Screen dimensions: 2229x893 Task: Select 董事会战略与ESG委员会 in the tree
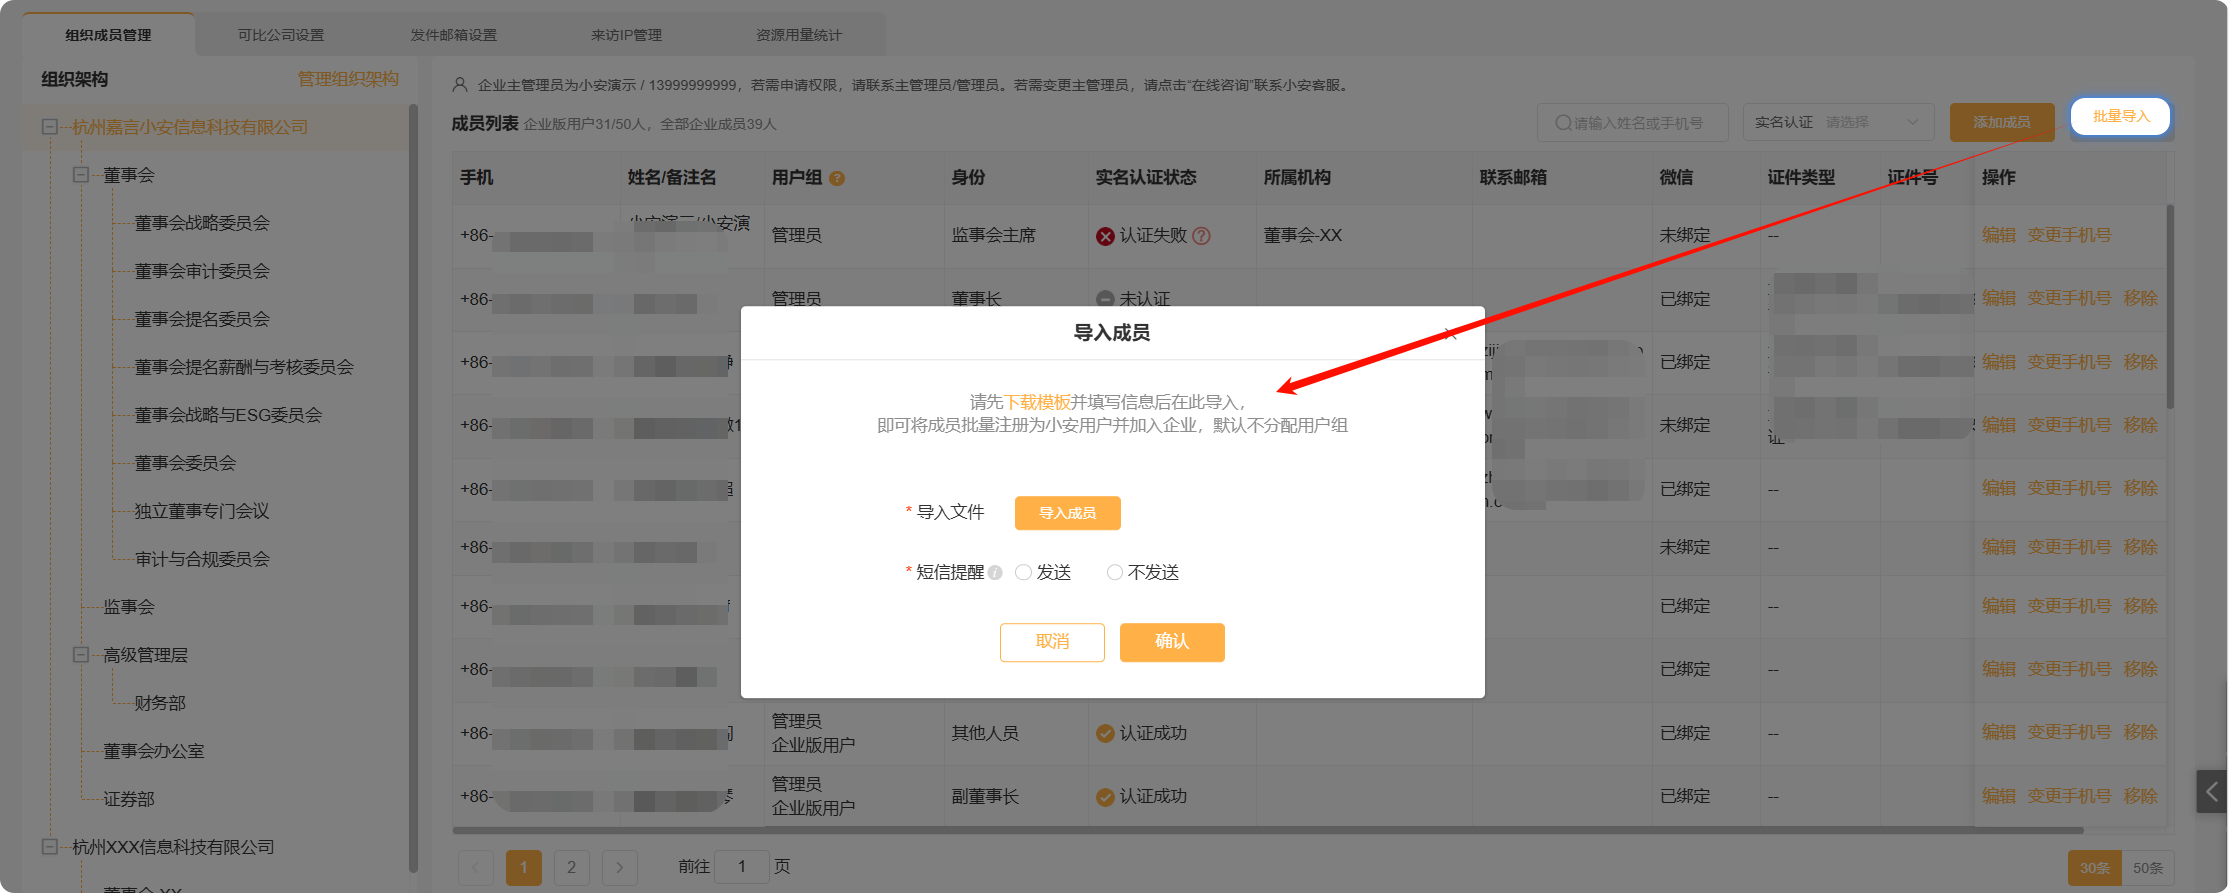[x=228, y=415]
